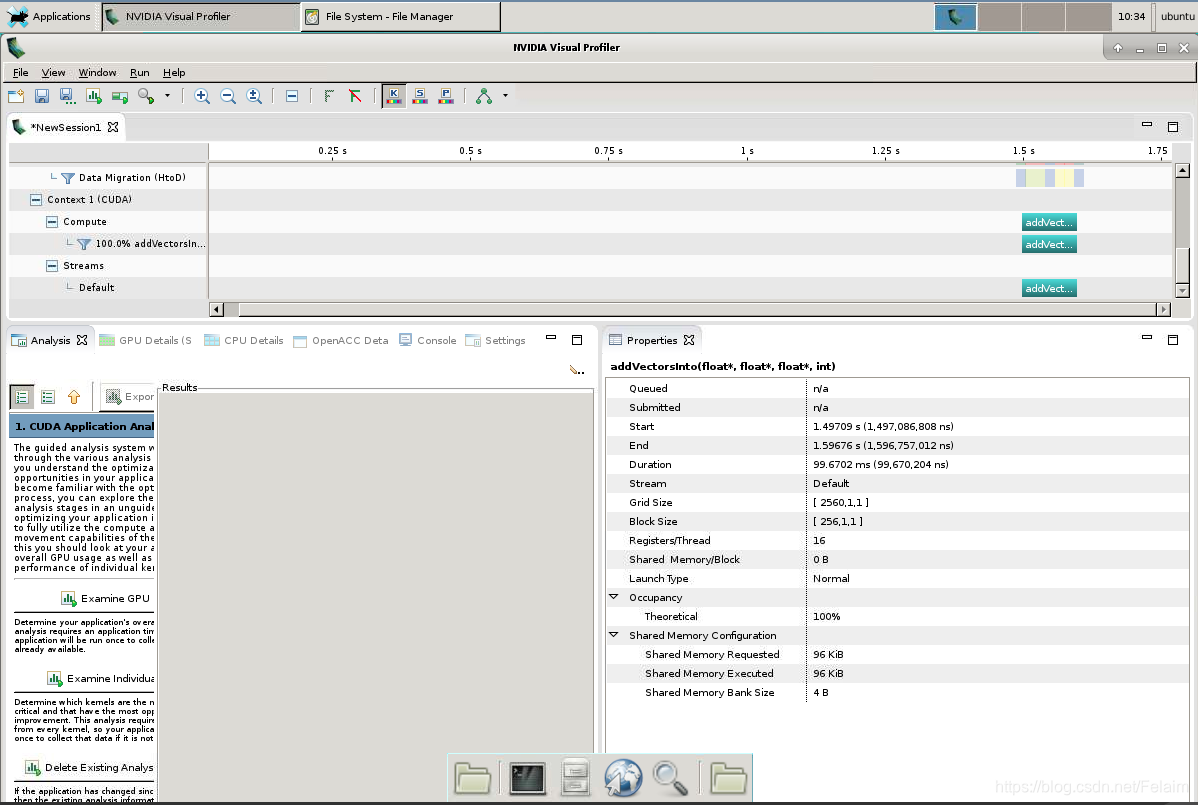Close the *NewSession1 tab
This screenshot has width=1198, height=805.
[x=113, y=127]
